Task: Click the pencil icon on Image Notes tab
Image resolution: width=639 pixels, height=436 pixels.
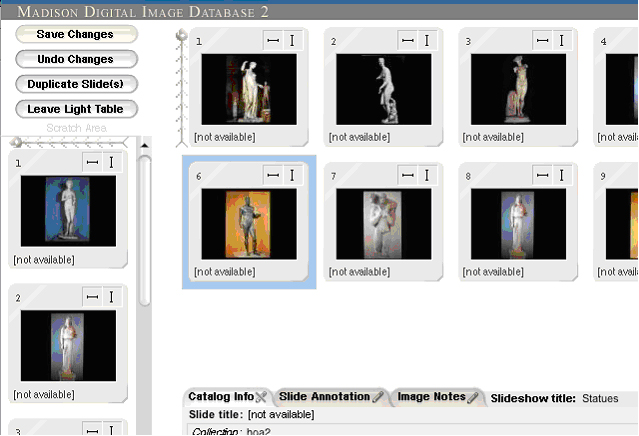Action: [472, 397]
